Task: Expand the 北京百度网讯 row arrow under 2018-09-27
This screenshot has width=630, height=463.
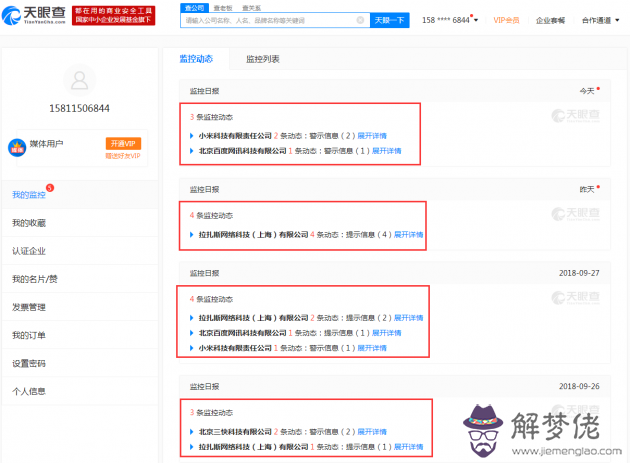Action: [x=192, y=333]
